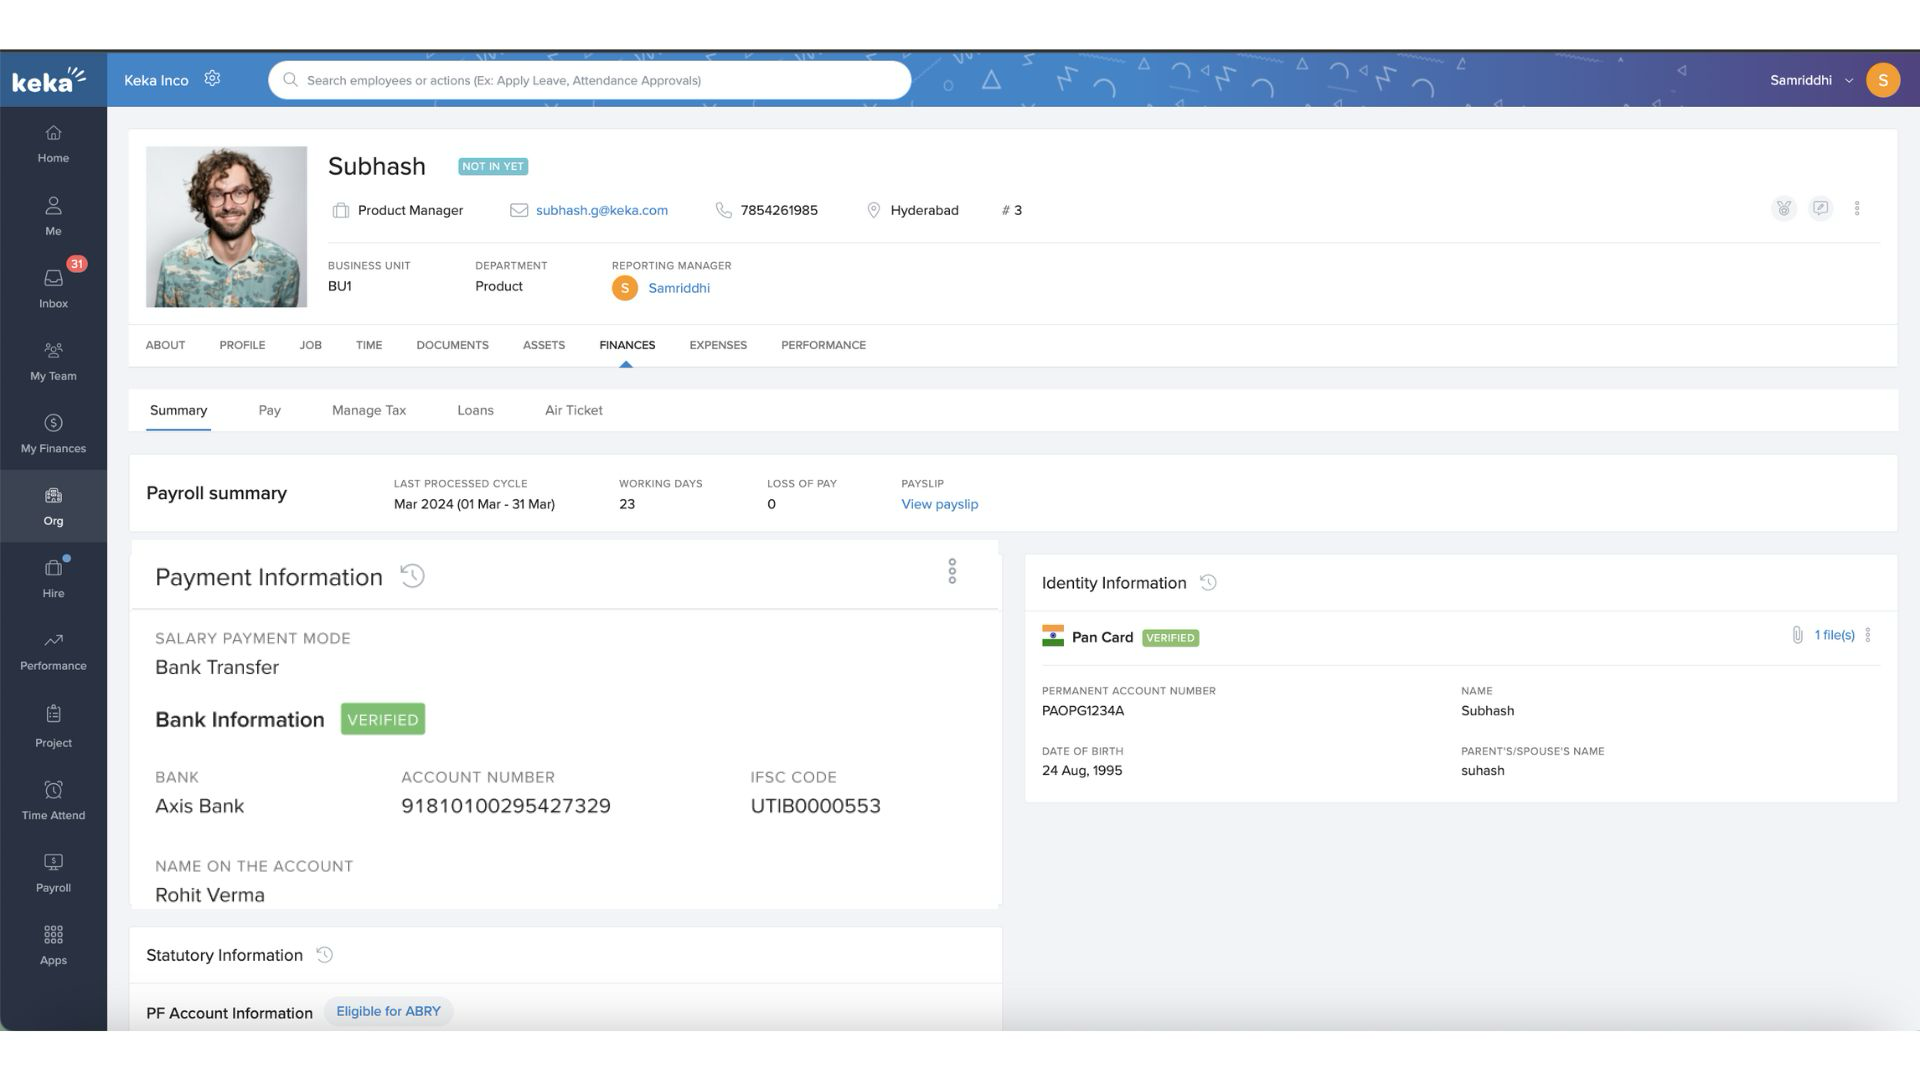Click the View payslip link

click(x=939, y=504)
